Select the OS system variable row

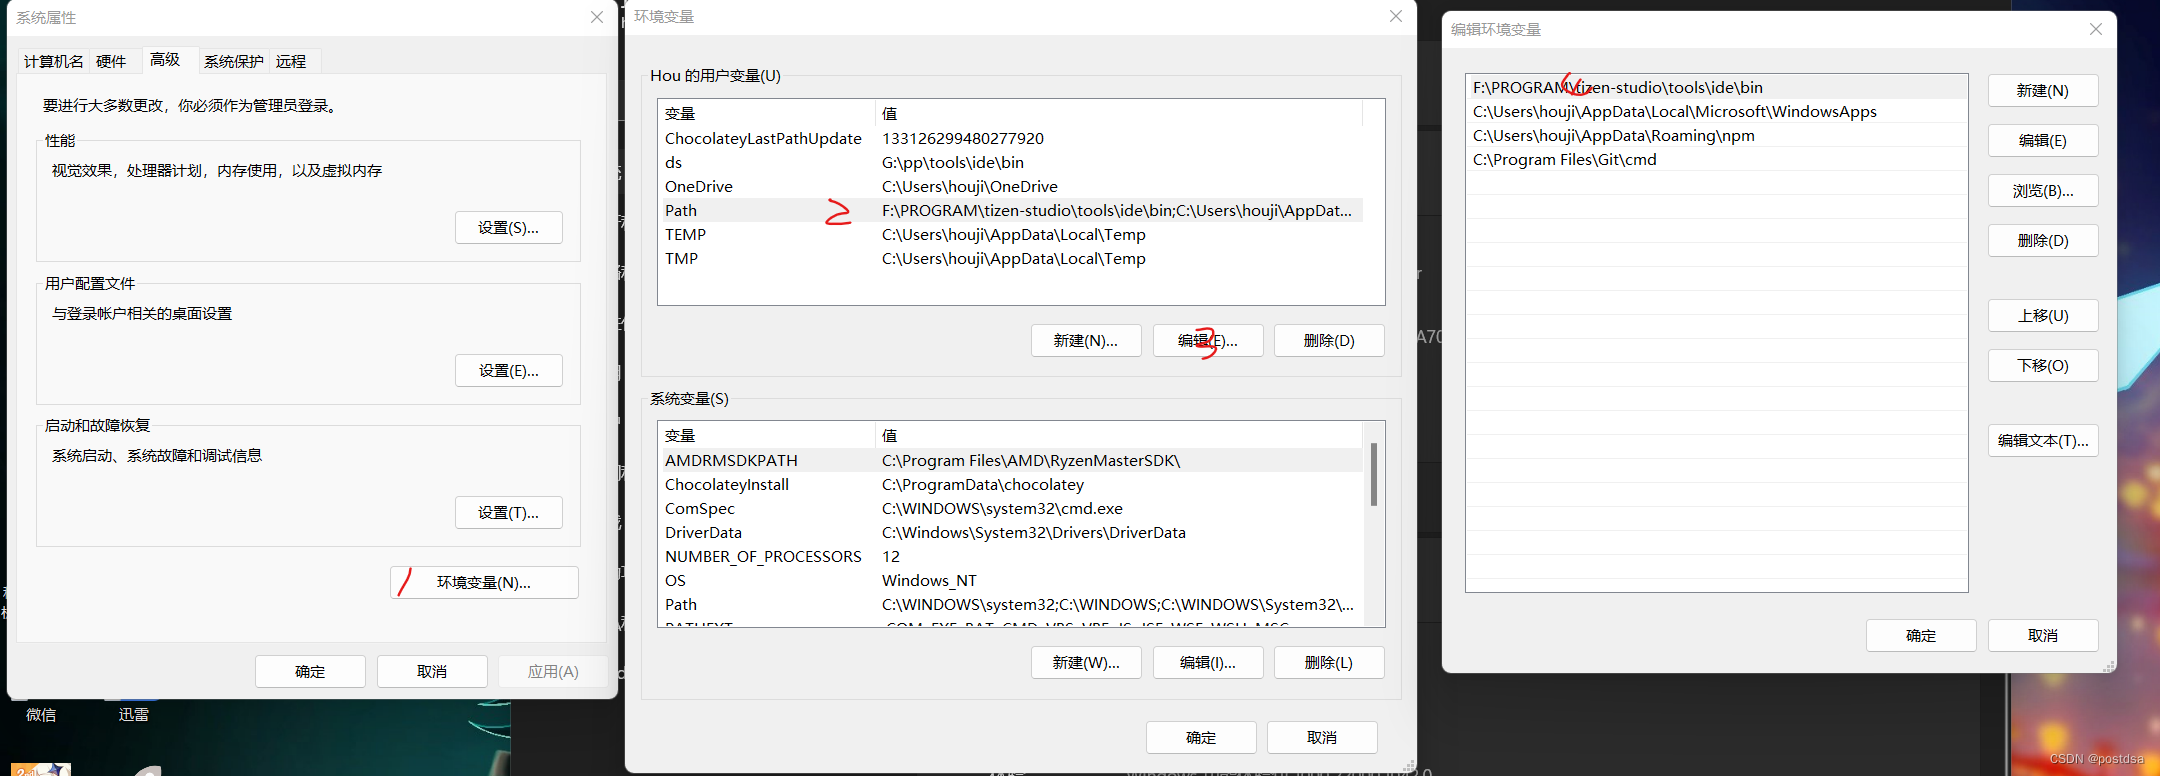1010,580
